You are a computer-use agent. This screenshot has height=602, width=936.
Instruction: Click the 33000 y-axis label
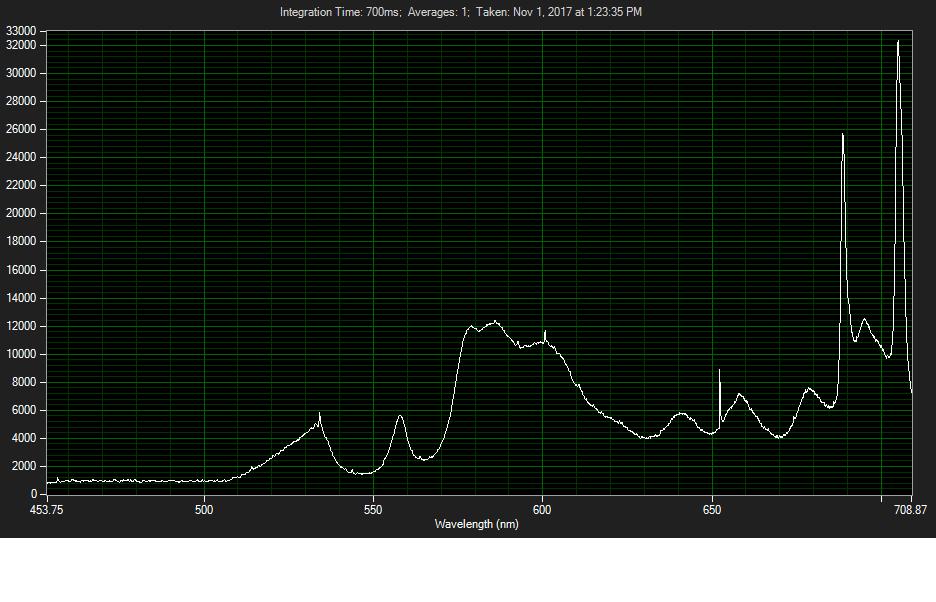(x=21, y=31)
